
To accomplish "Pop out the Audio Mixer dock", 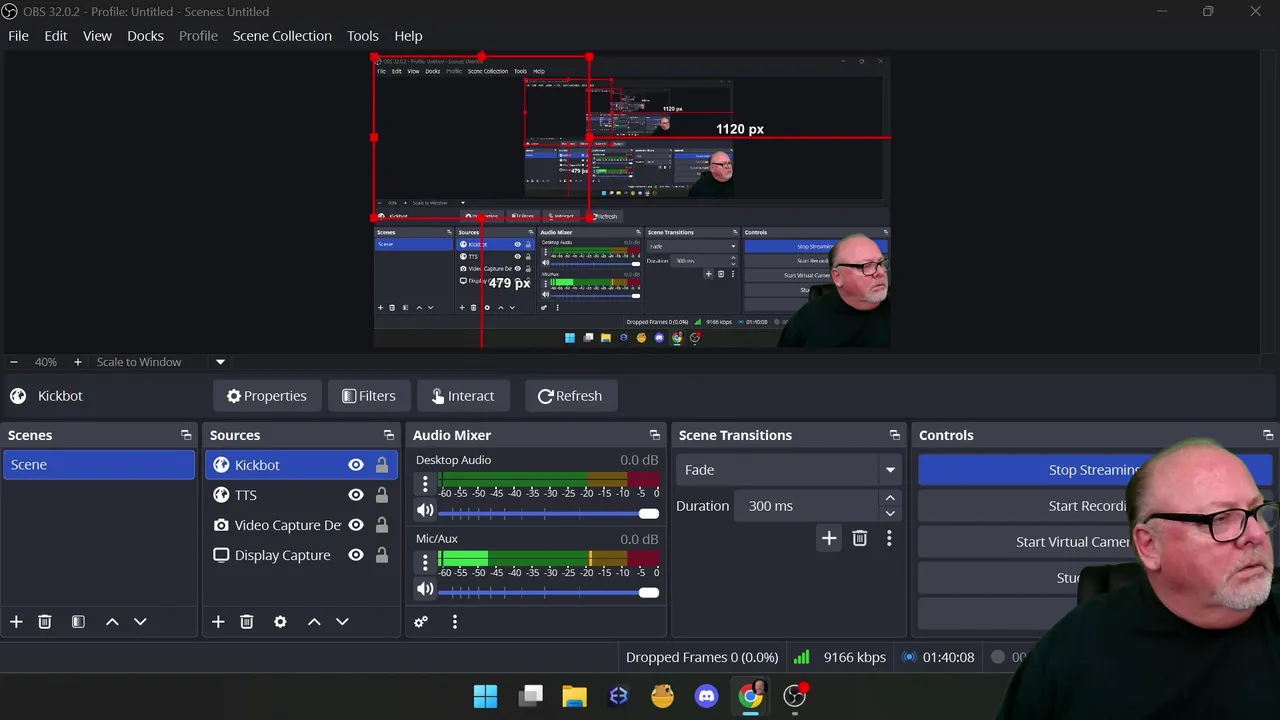I will (655, 435).
